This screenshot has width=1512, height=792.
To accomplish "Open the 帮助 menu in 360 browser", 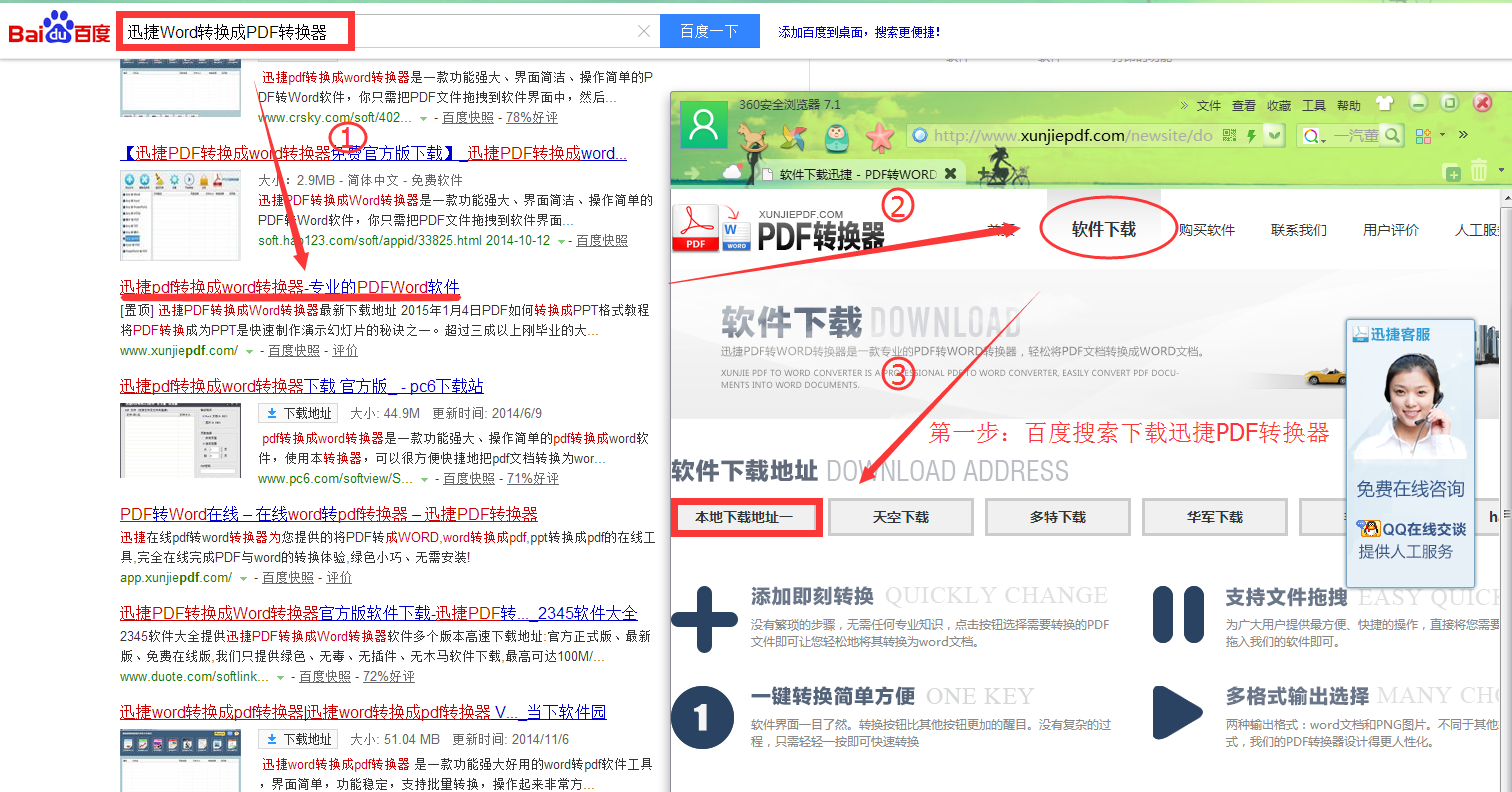I will (x=1349, y=105).
